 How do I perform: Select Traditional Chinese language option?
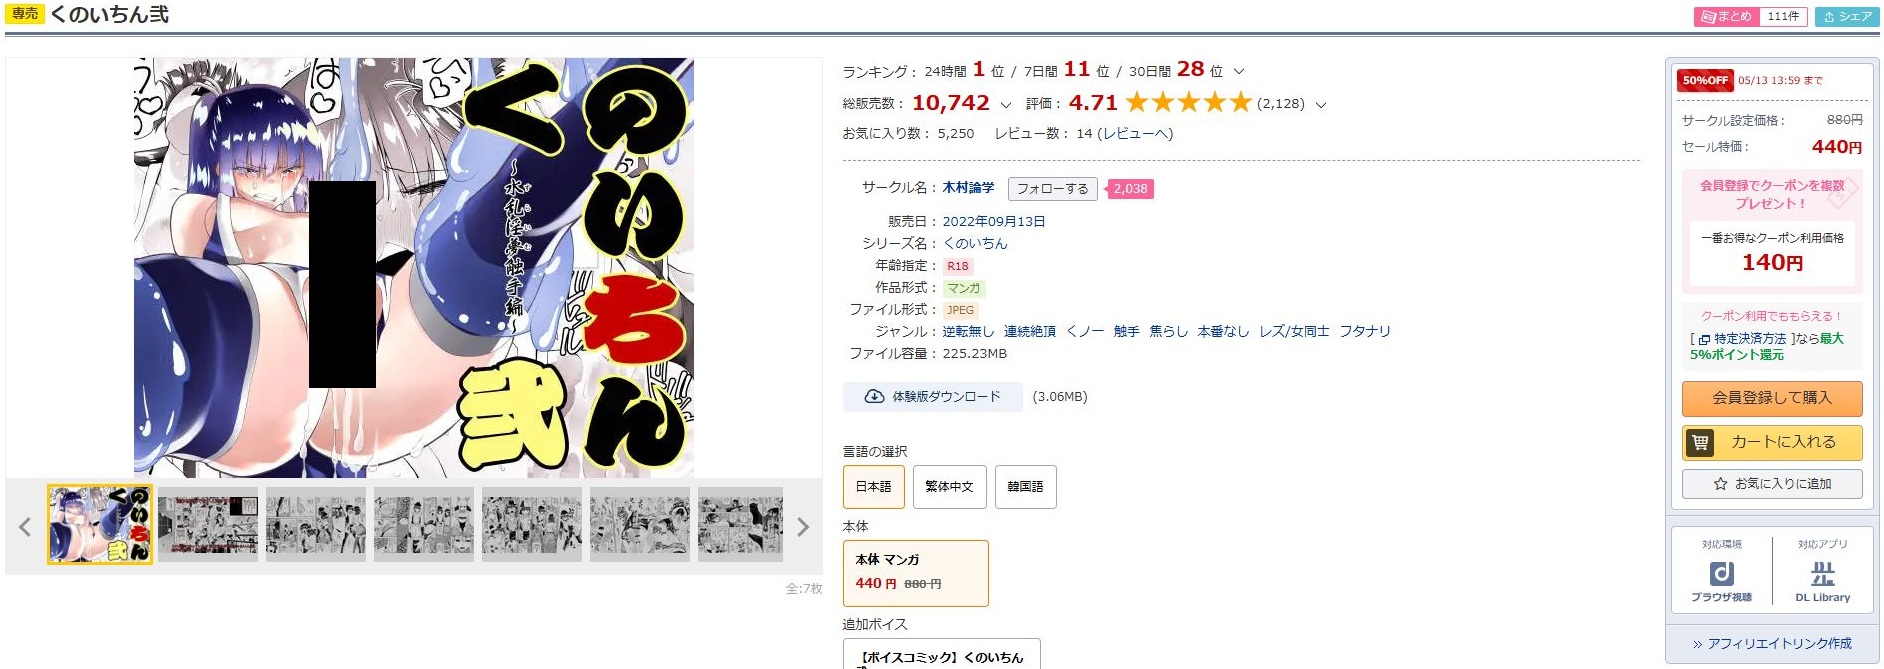(949, 487)
